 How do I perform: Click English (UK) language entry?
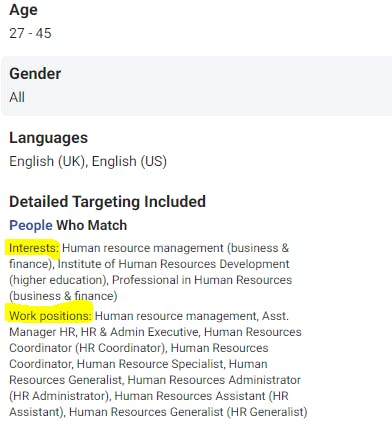click(x=48, y=161)
